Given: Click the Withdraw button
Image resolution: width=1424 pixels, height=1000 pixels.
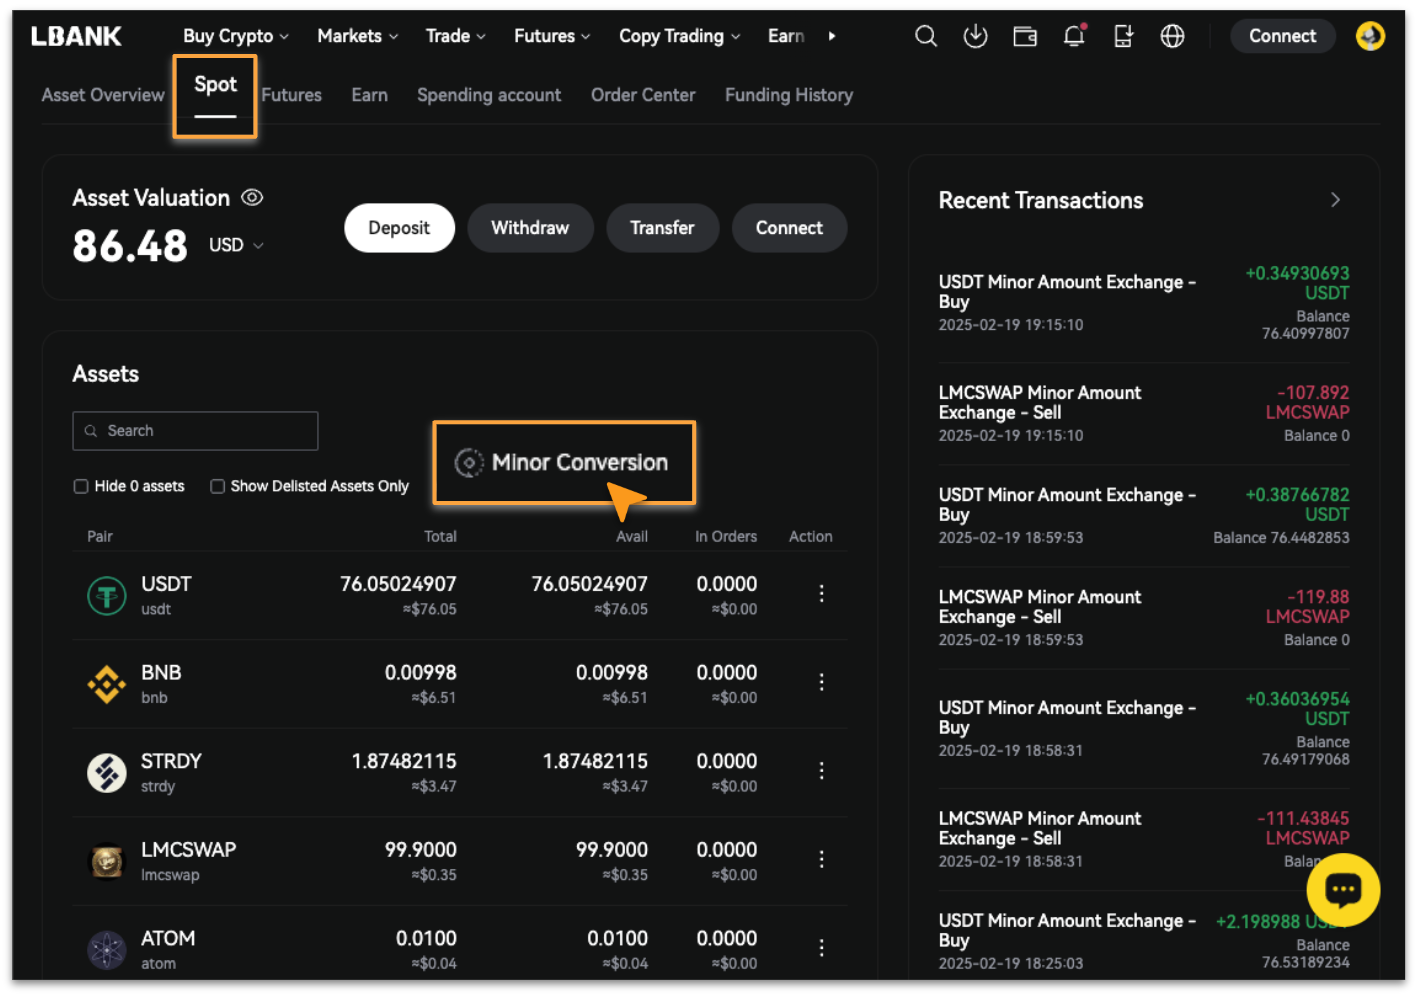Looking at the screenshot, I should [x=530, y=228].
